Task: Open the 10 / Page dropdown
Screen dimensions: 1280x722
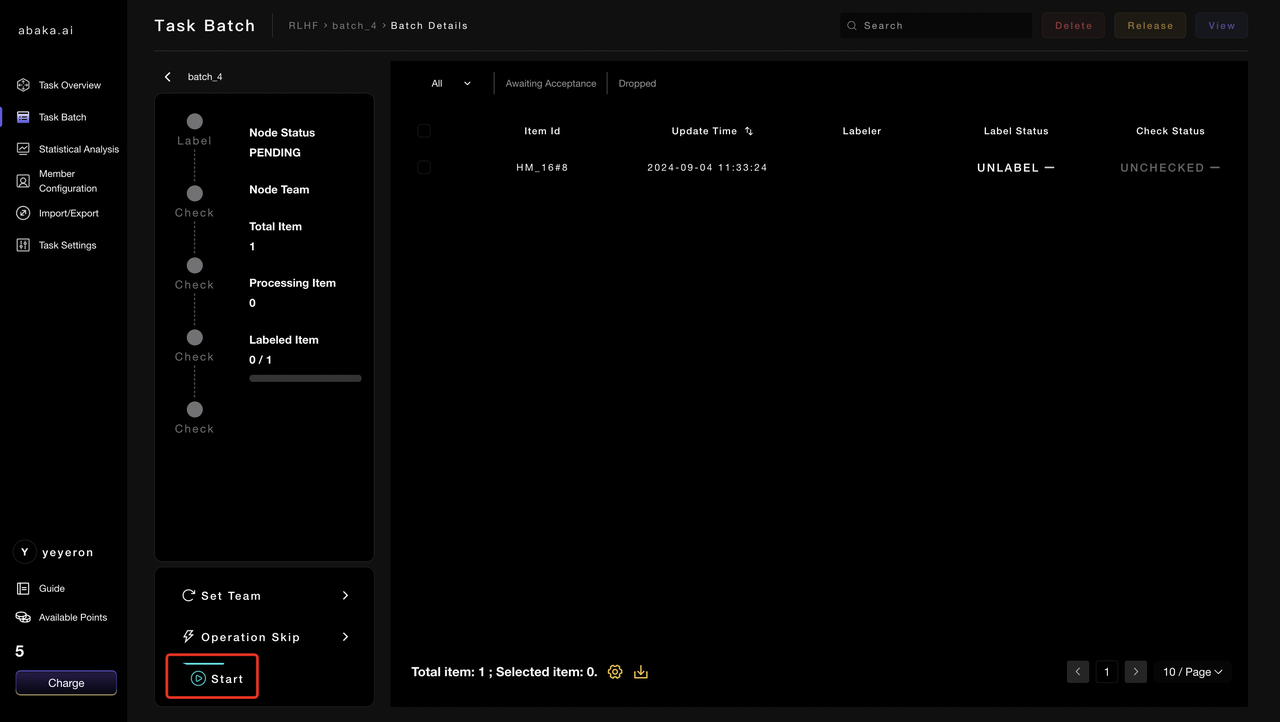Action: coord(1192,672)
